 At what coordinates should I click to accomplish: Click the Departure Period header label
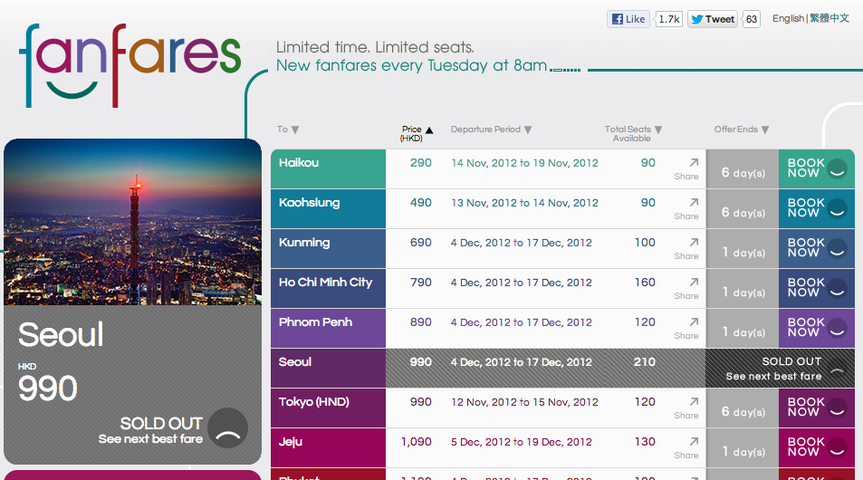(485, 129)
